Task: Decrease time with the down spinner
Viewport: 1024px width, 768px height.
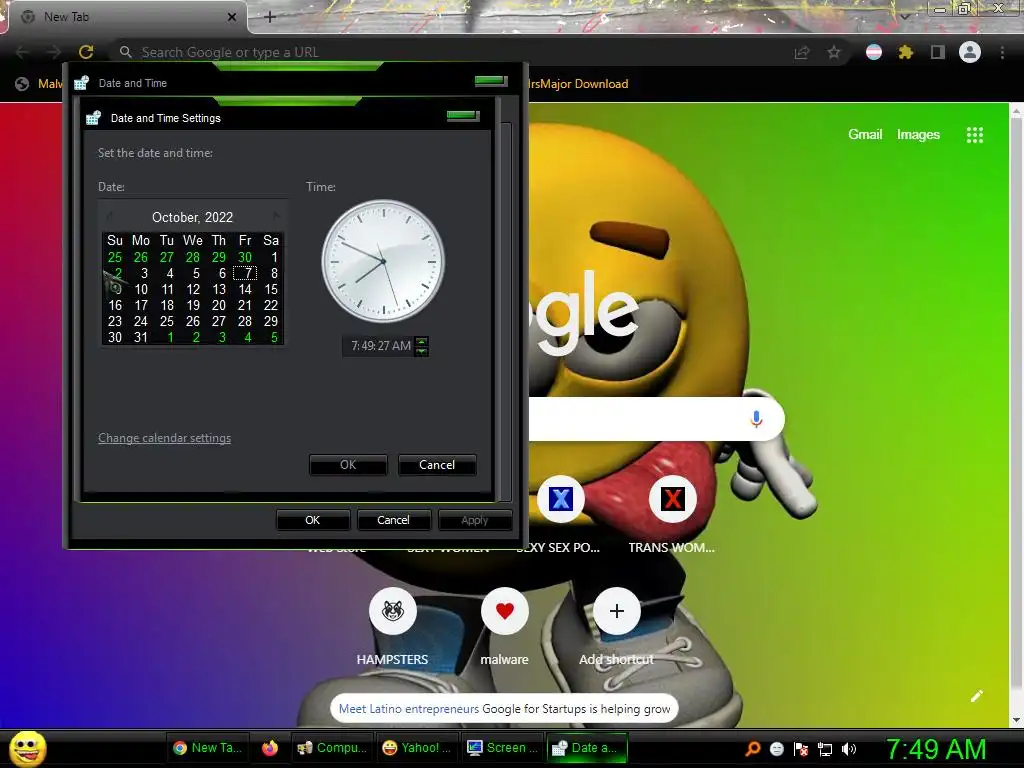Action: coord(422,351)
